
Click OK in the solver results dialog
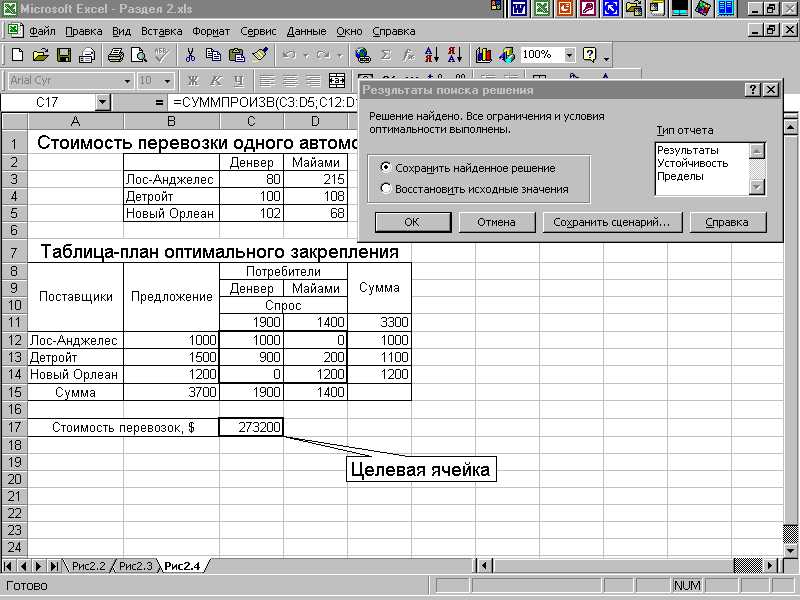click(x=412, y=222)
